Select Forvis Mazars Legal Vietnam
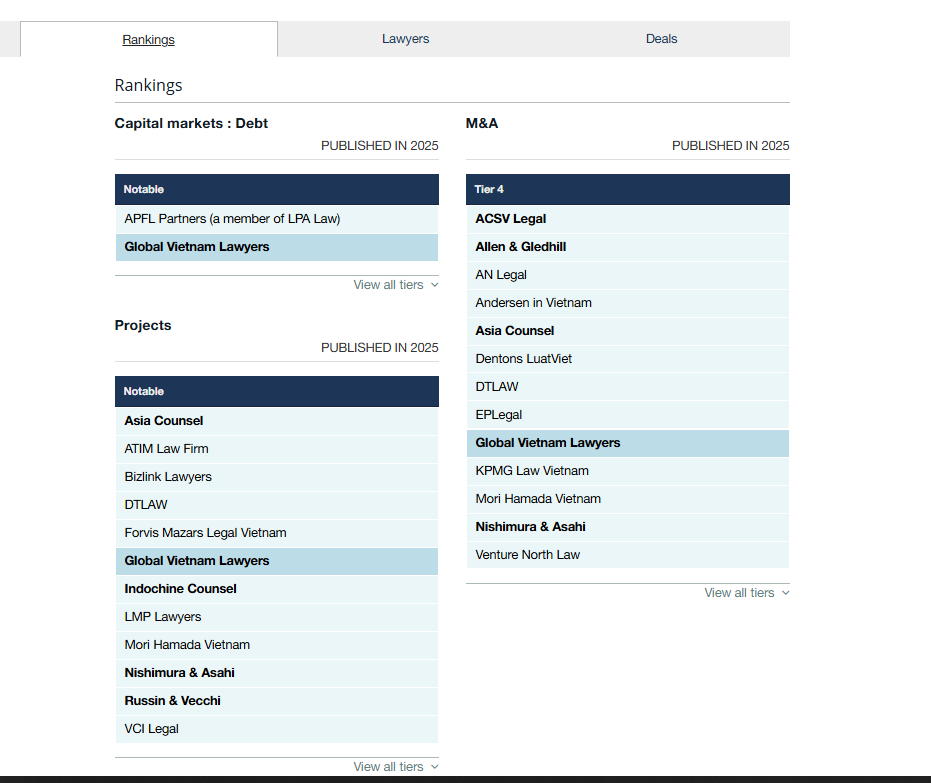Viewport: 931px width, 783px height. tap(205, 533)
